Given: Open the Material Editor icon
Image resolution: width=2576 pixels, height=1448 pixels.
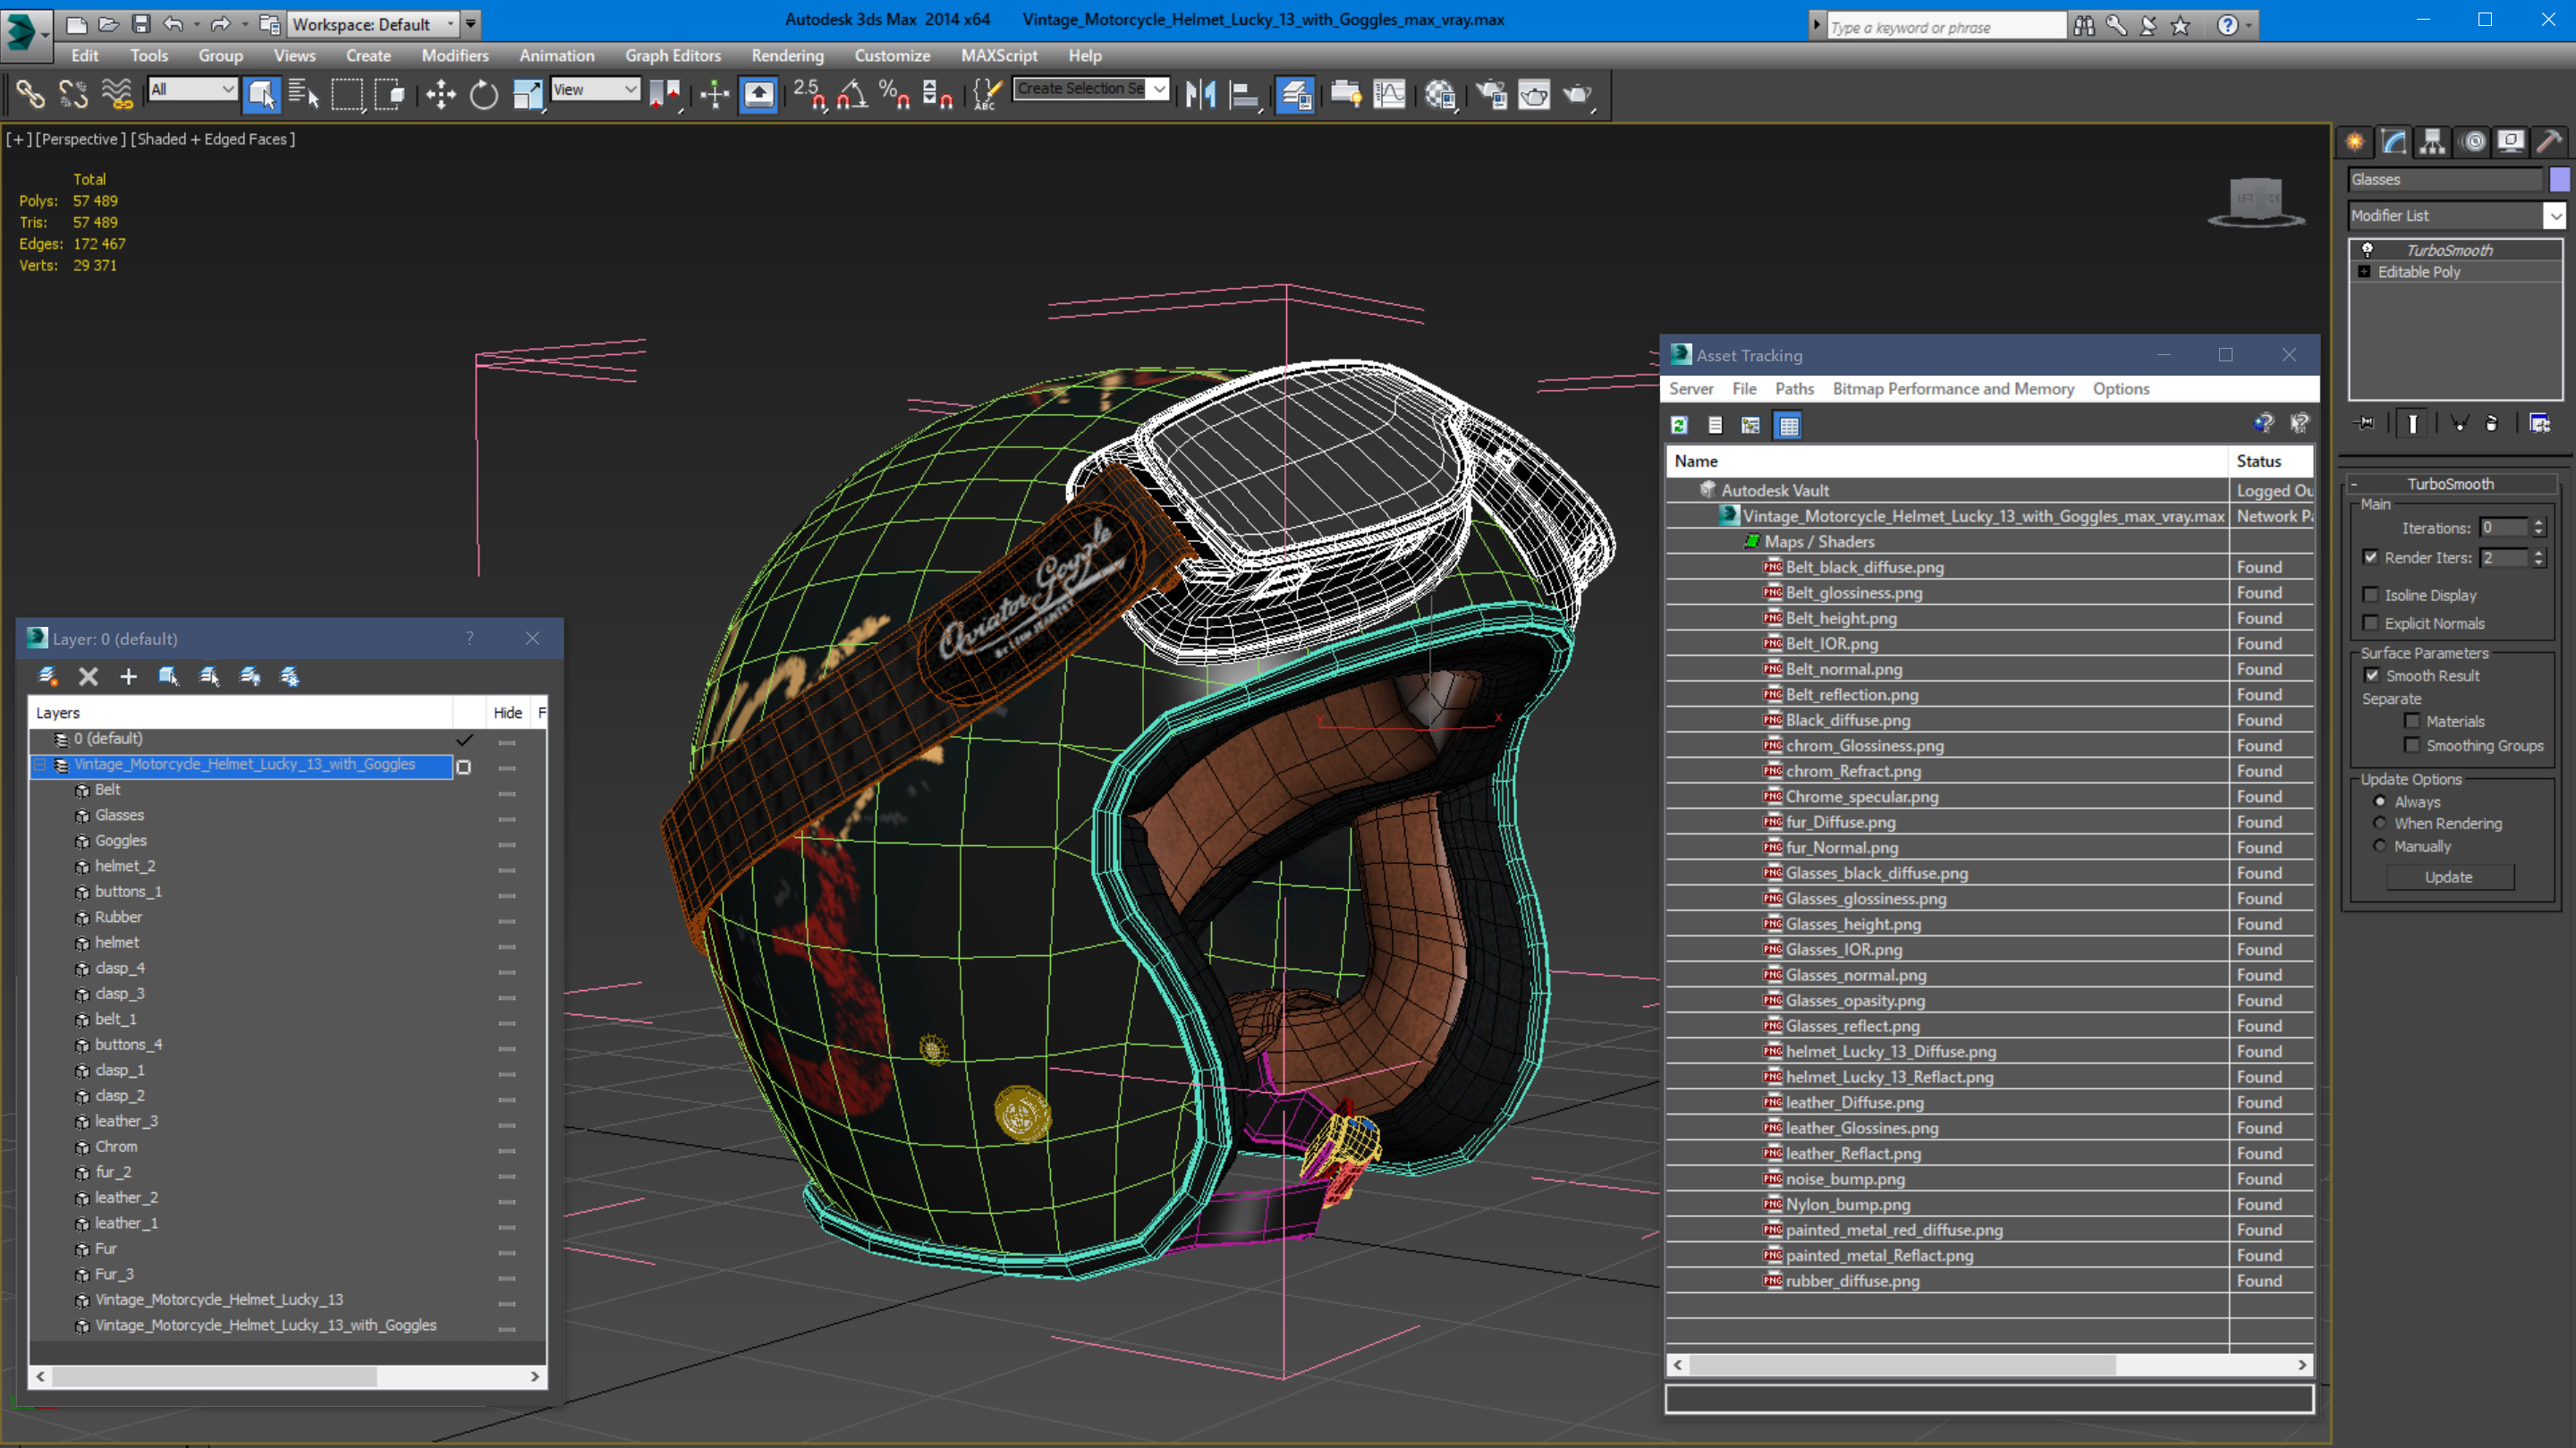Looking at the screenshot, I should point(1440,95).
